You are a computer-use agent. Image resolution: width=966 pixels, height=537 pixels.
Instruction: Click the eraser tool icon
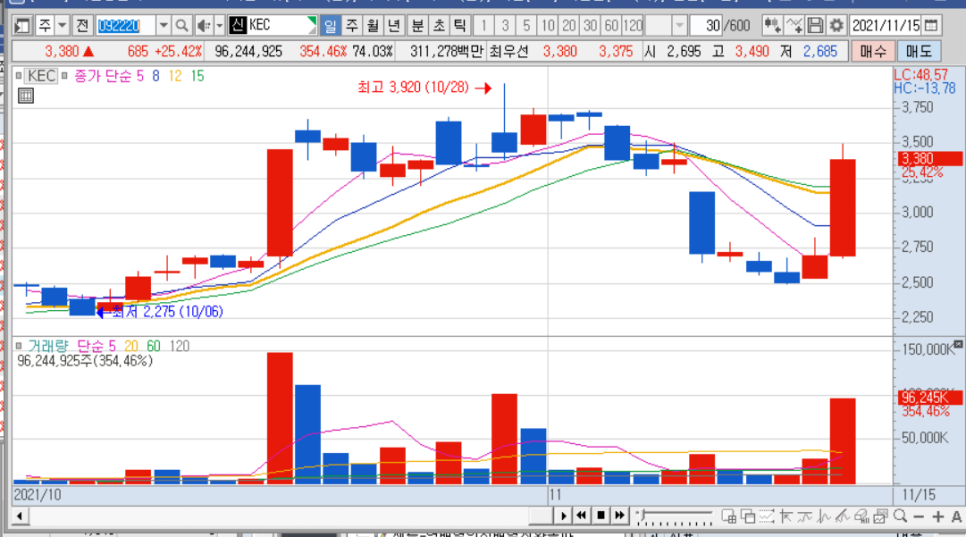(x=861, y=516)
